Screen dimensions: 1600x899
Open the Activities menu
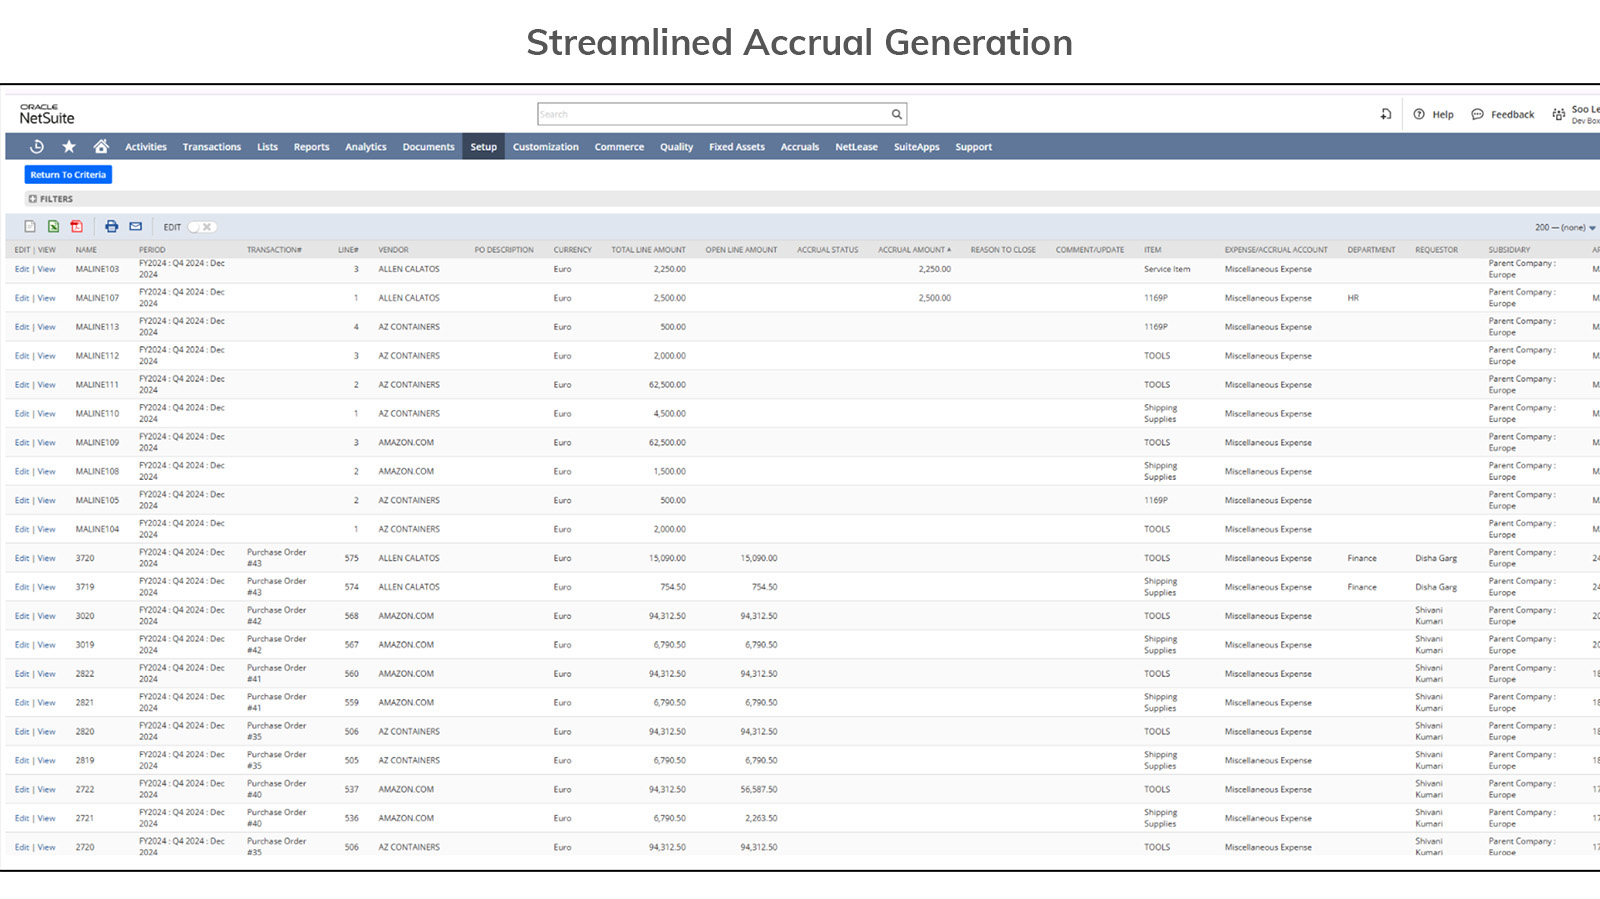pos(146,147)
